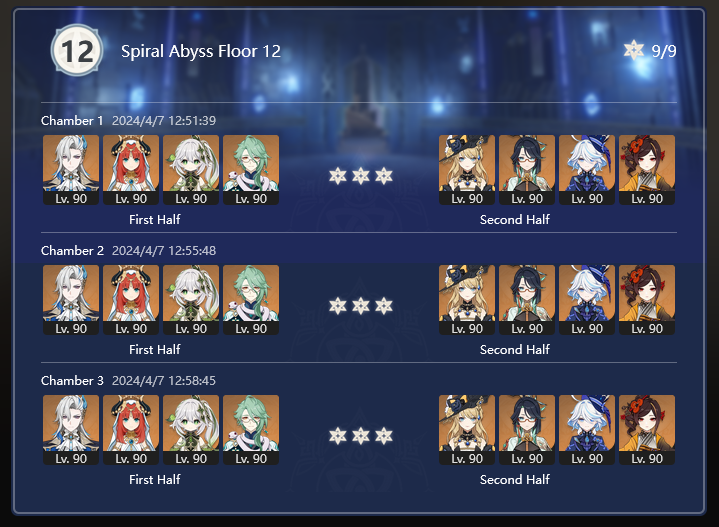
Task: Select Nilou portrait in Chamber 1 first half
Action: (x=131, y=170)
